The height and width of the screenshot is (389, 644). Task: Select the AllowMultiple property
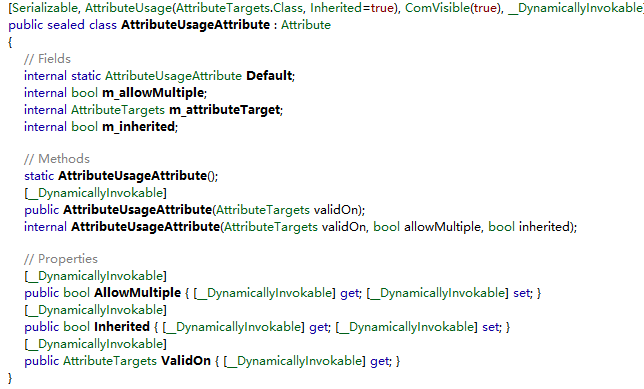[x=138, y=293]
